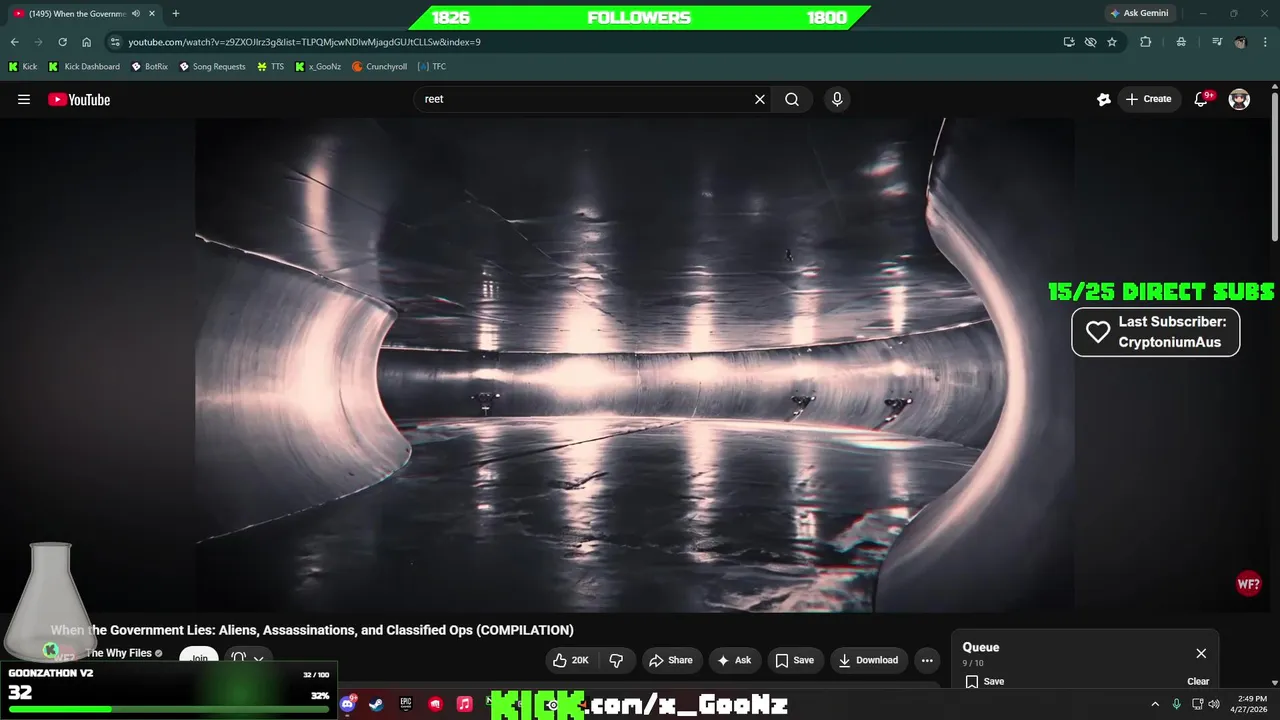Viewport: 1280px width, 720px height.
Task: Open the Kick bookmark
Action: tap(23, 67)
